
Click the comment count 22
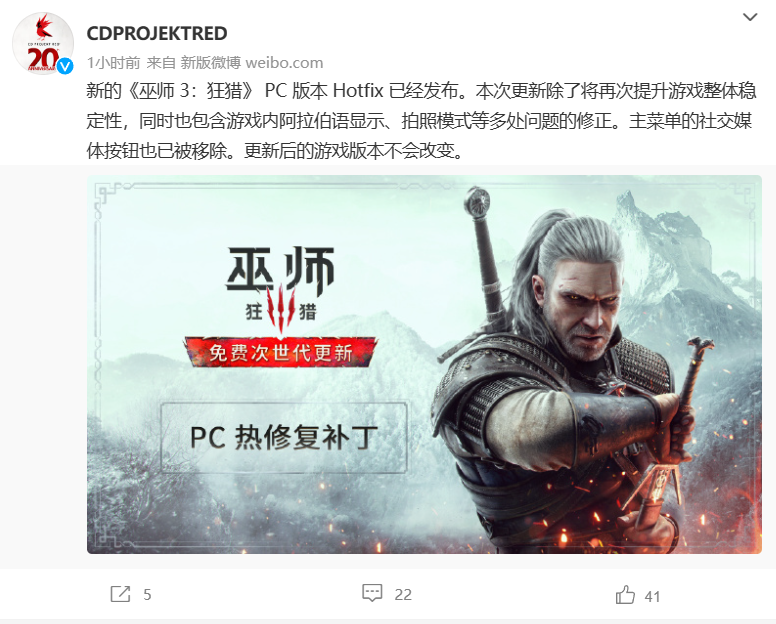point(403,595)
